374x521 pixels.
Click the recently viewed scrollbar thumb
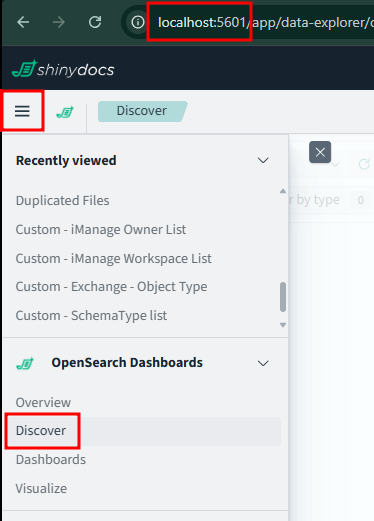283,297
